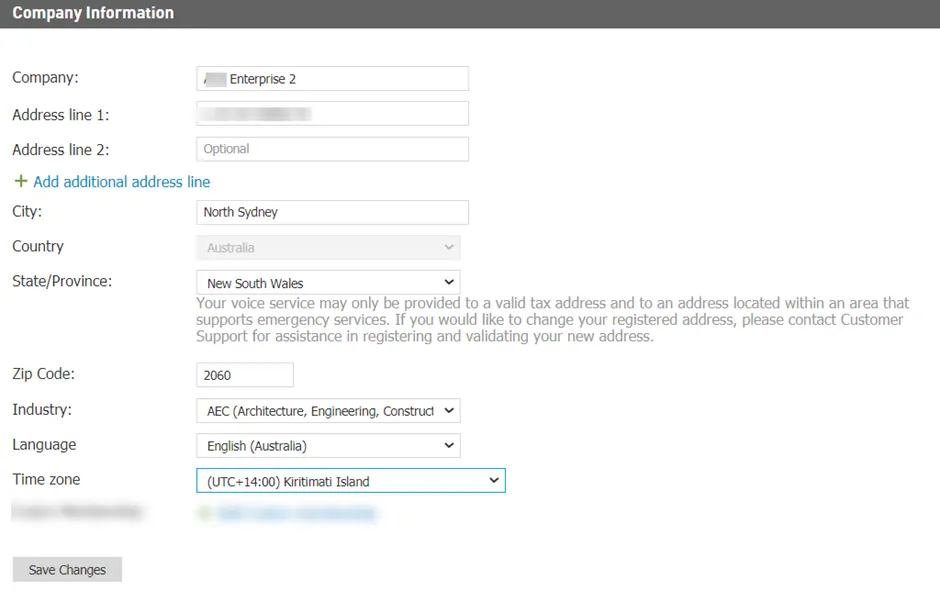
Task: Click the voice service tax address notice text
Action: click(x=553, y=320)
